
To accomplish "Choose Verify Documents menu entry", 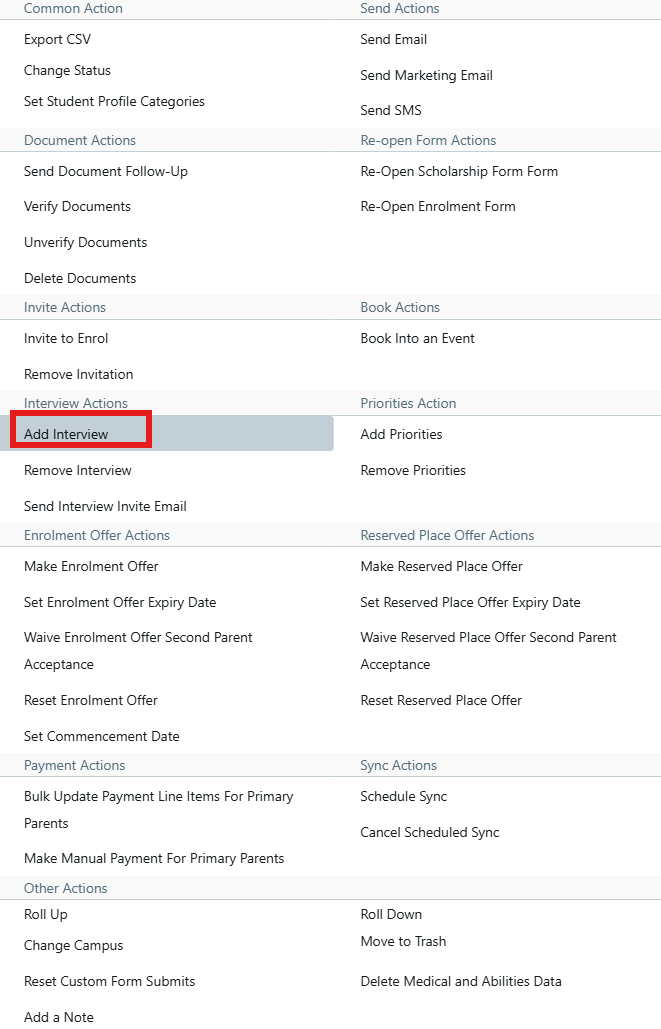I will pos(77,207).
